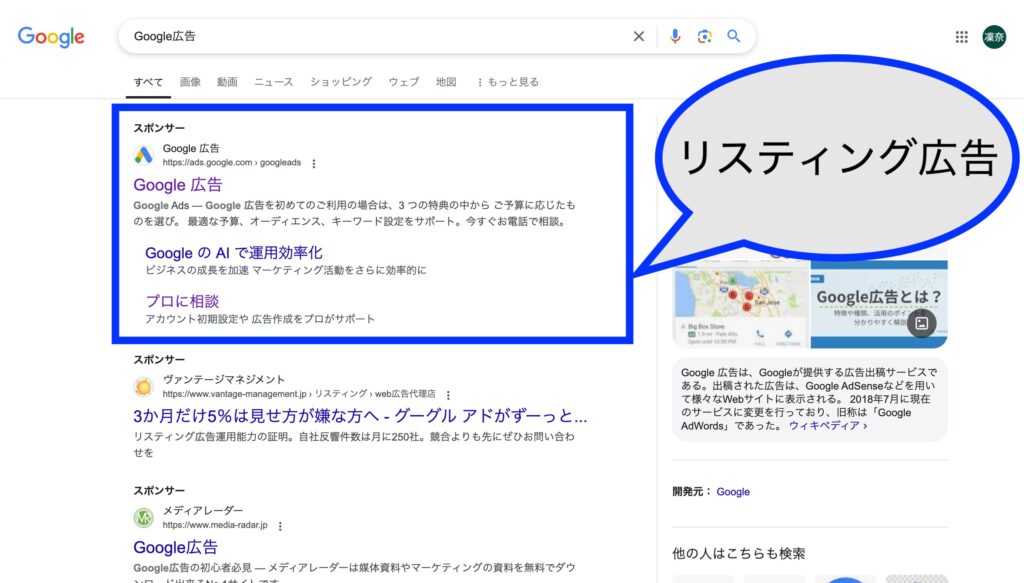Click the Google 広告 site name above ads.google.com
The height and width of the screenshot is (583, 1024).
point(191,149)
